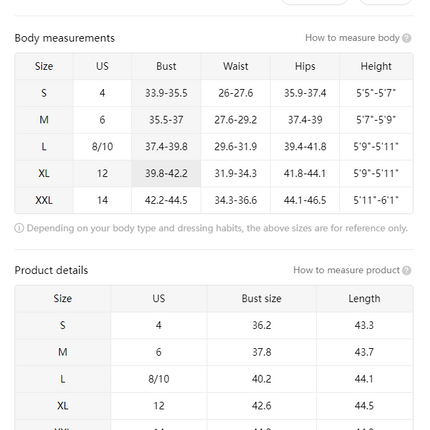Select the S size row in Body measurements
Viewport: 430px width, 430px height.
[x=214, y=93]
